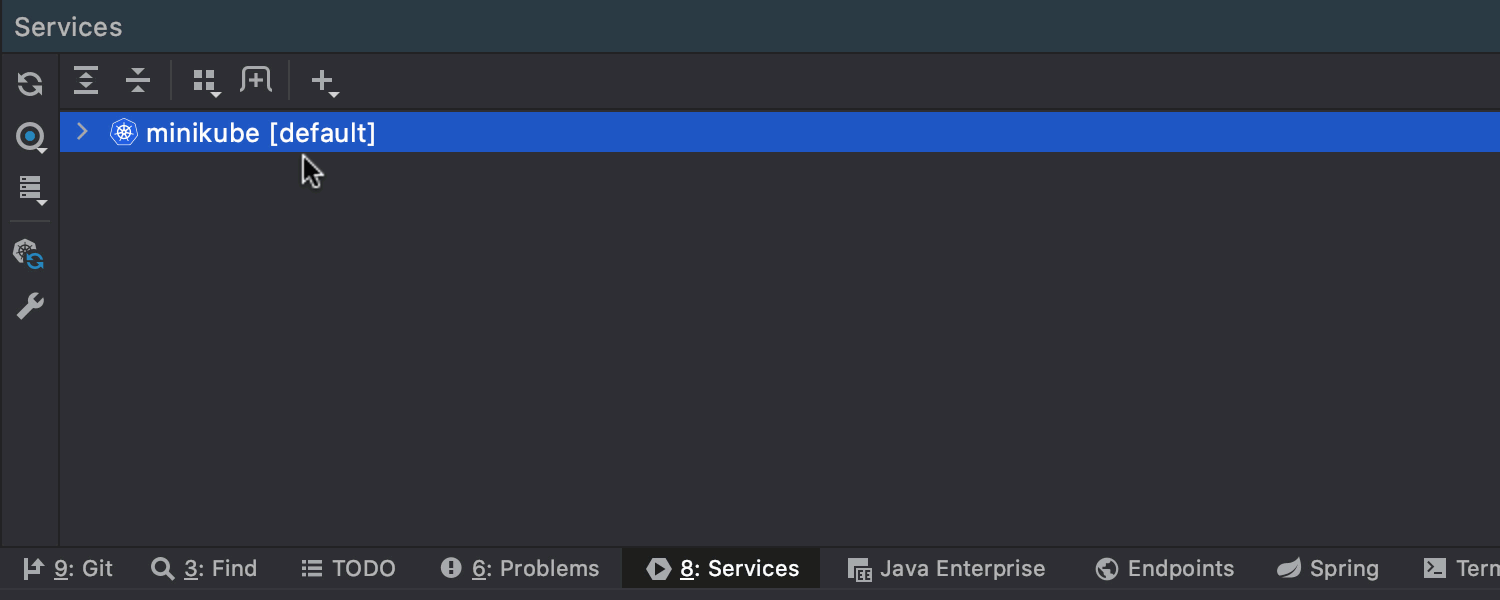Open the server view options dropdown
This screenshot has height=600, width=1500.
coord(31,189)
